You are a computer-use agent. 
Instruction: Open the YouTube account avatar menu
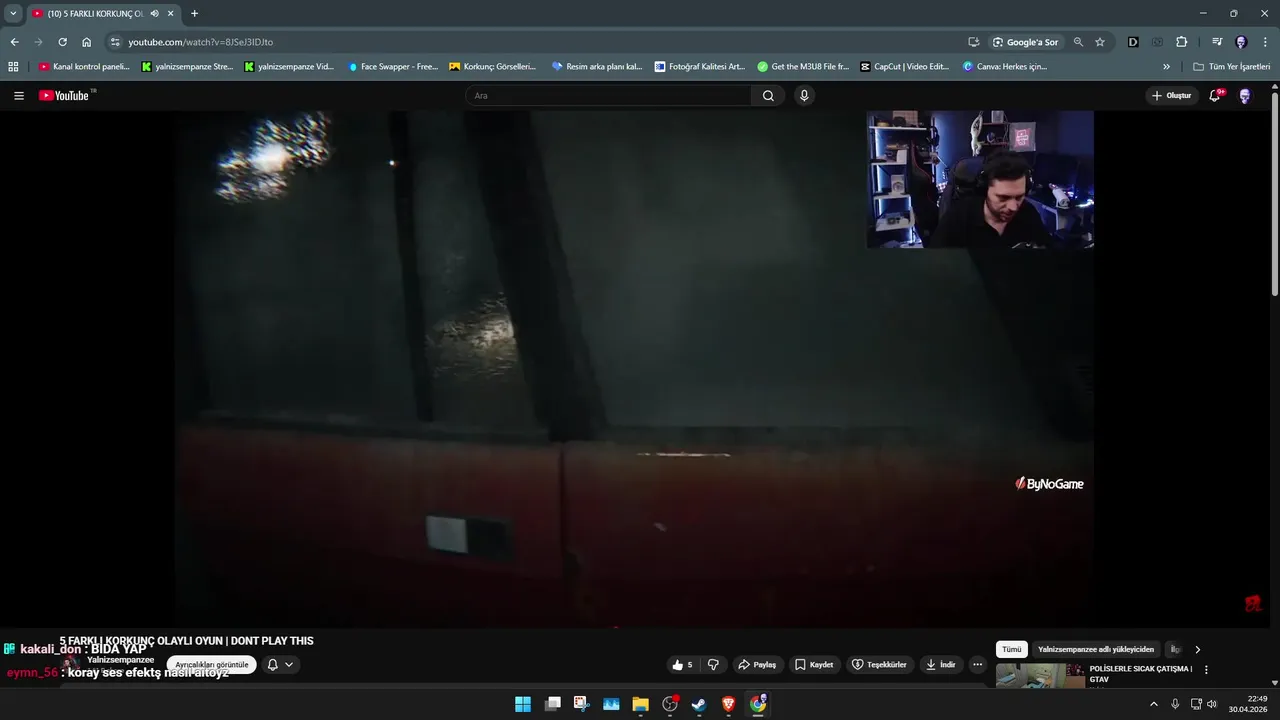[1245, 96]
